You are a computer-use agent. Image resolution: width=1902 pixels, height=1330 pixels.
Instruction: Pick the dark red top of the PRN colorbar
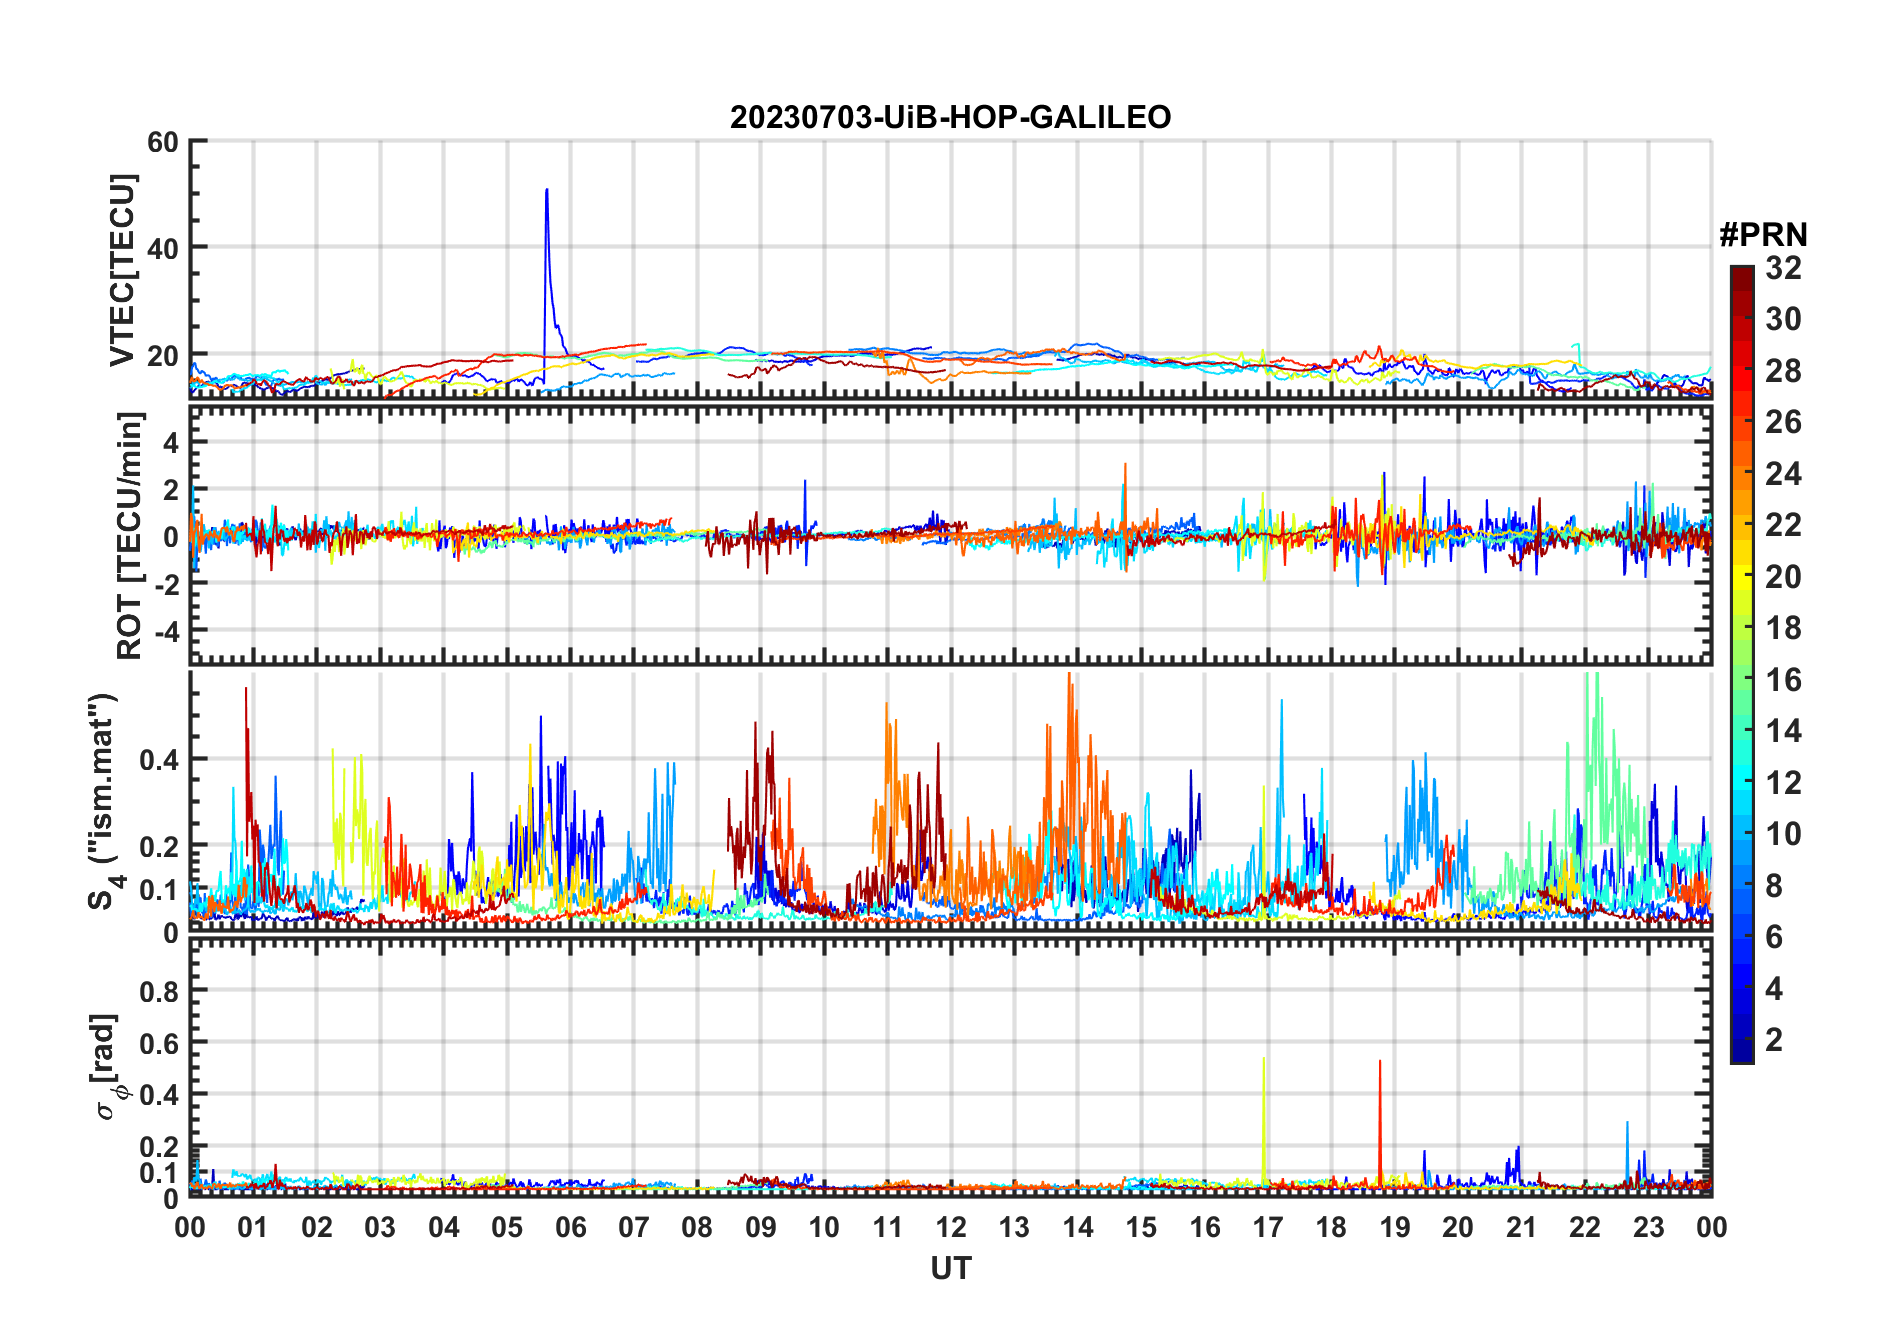(x=1741, y=273)
